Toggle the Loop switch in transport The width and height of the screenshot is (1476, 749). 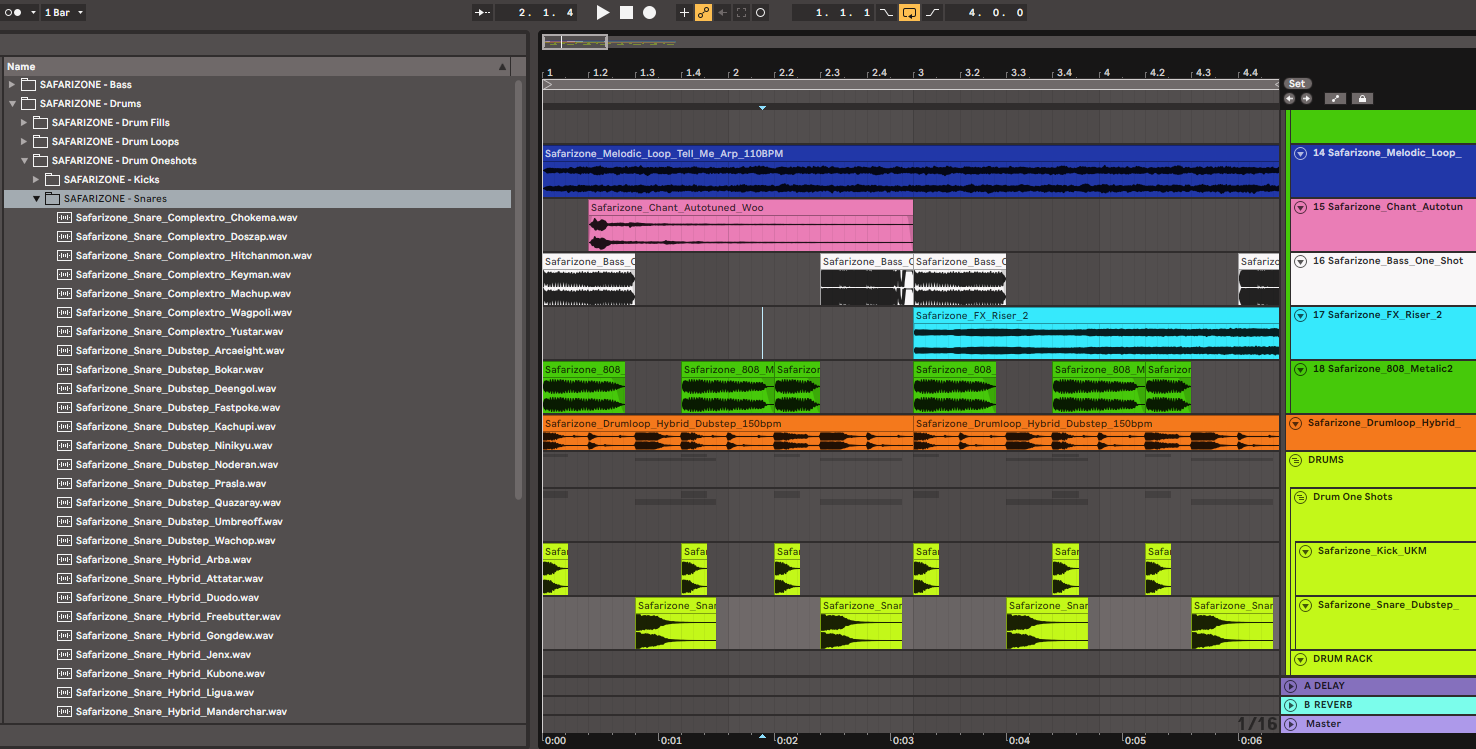pos(909,13)
